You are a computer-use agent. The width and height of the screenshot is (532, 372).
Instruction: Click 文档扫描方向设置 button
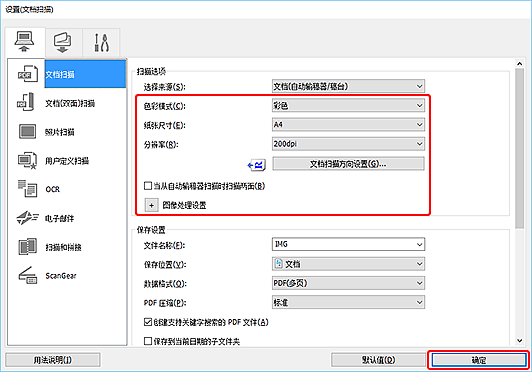click(x=348, y=164)
